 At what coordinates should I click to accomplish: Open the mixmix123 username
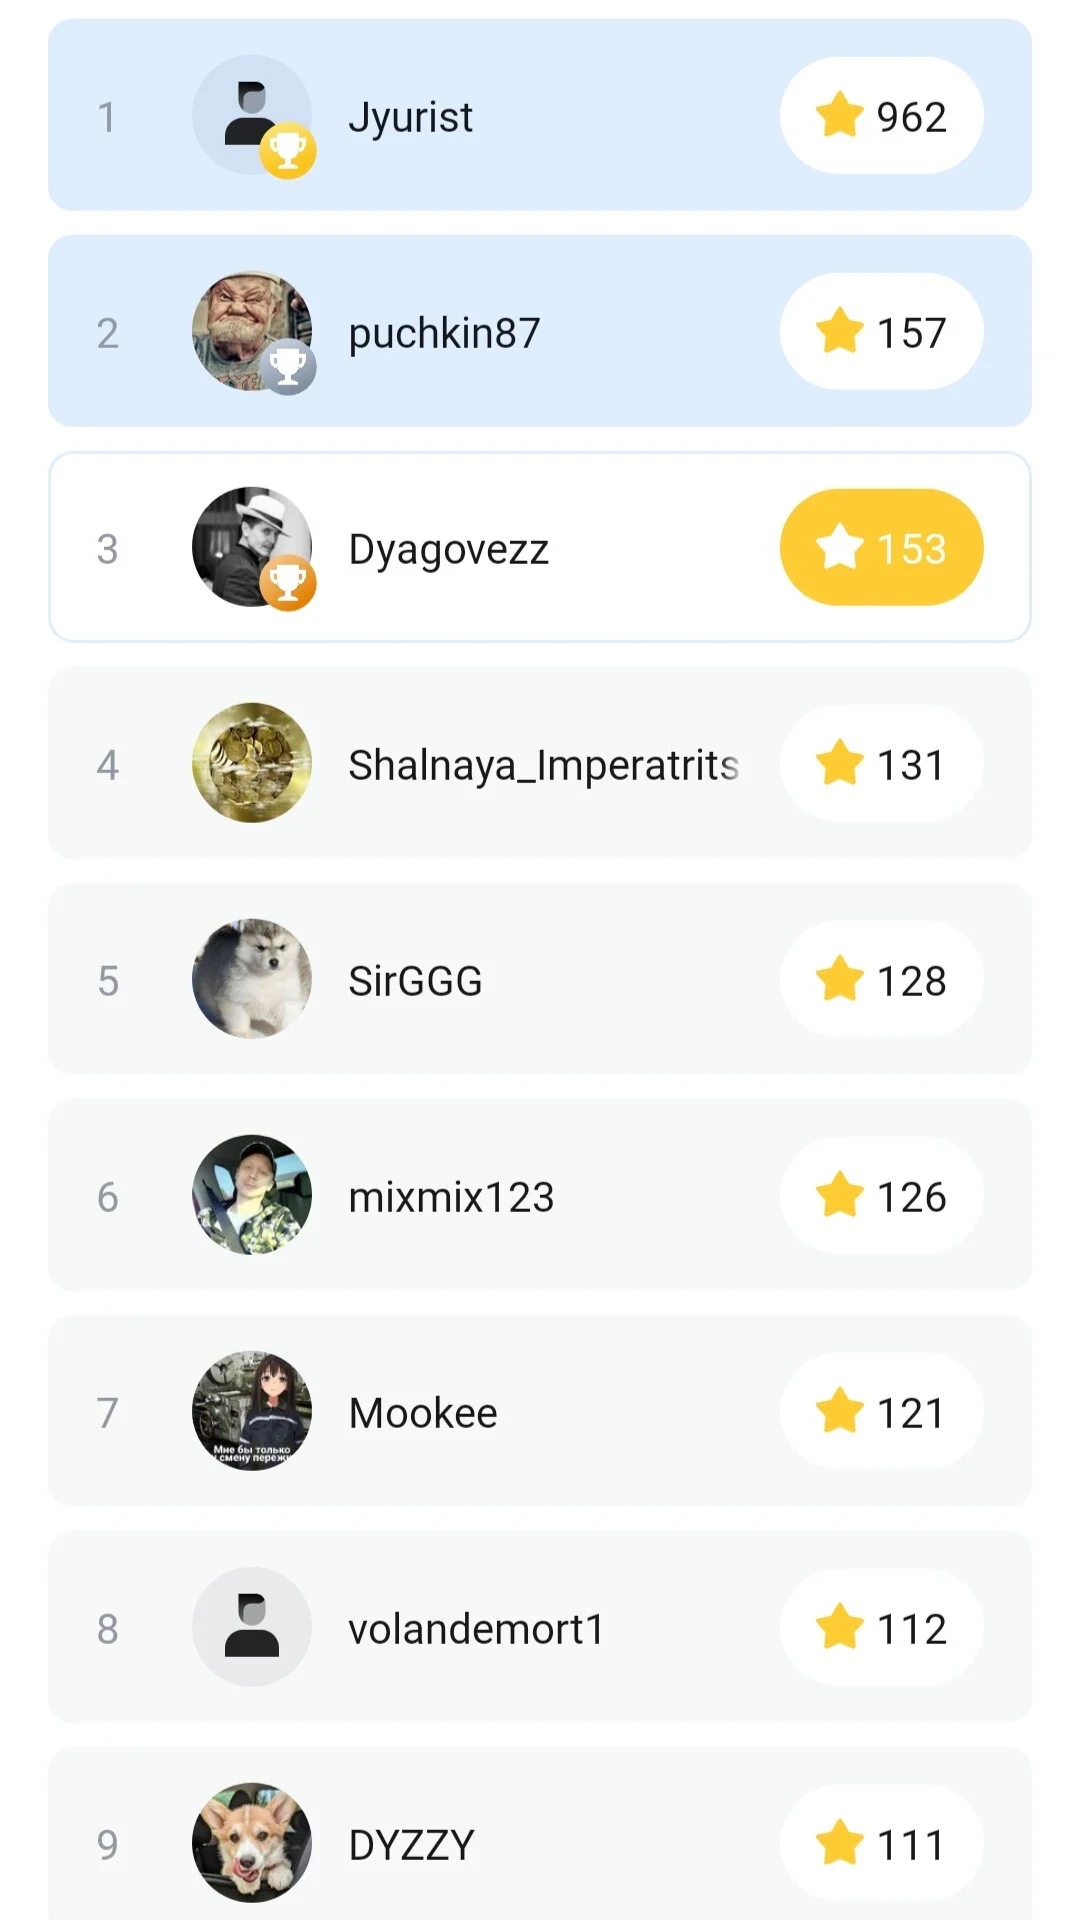pos(451,1197)
